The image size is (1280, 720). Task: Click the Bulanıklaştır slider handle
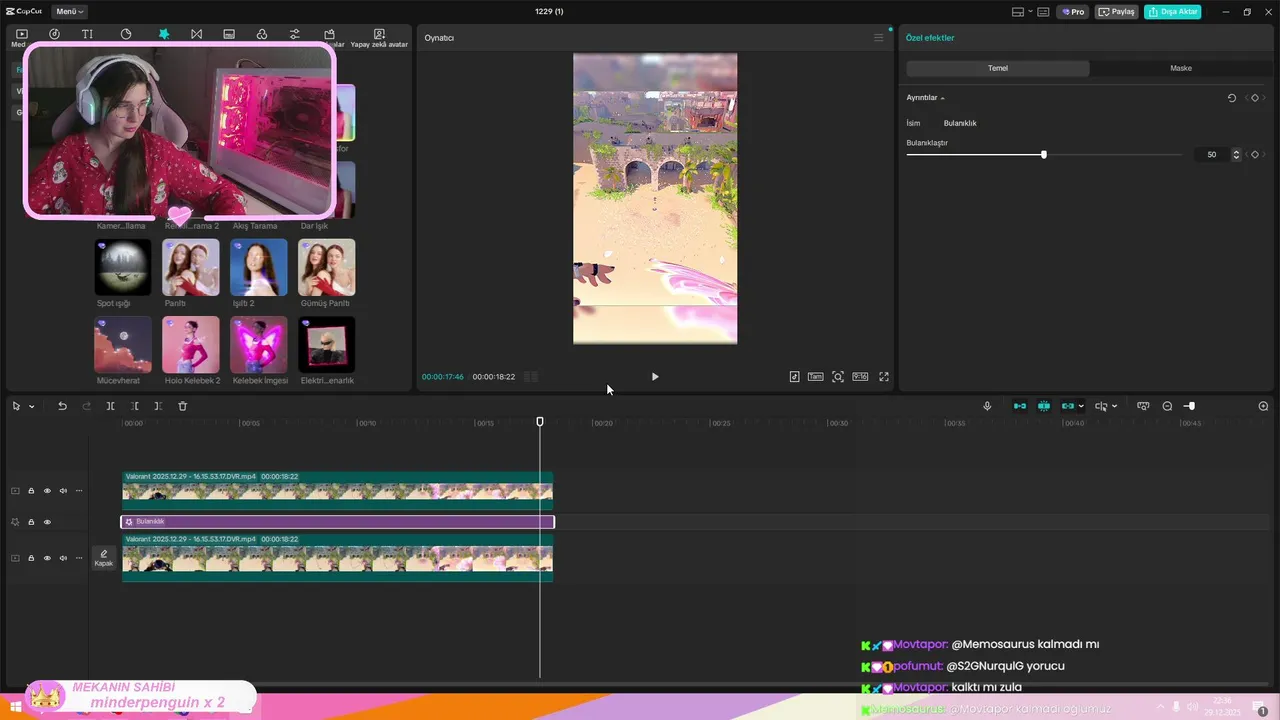(1044, 155)
